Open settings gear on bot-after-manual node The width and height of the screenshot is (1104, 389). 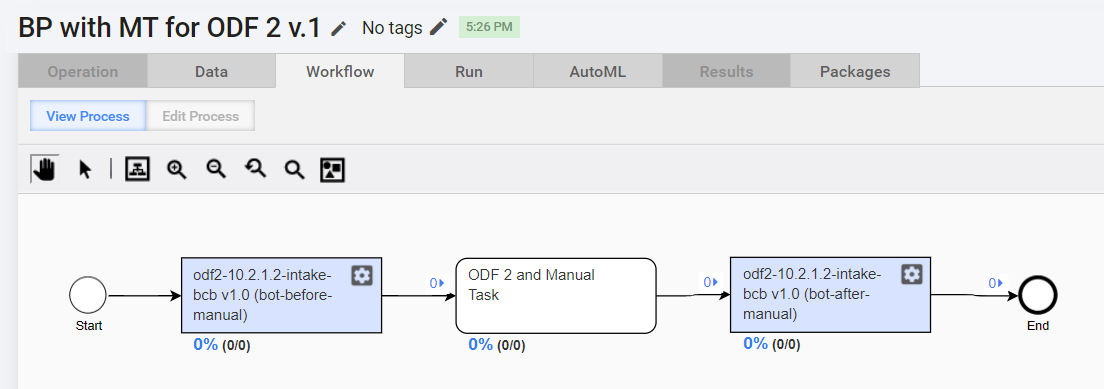tap(912, 275)
